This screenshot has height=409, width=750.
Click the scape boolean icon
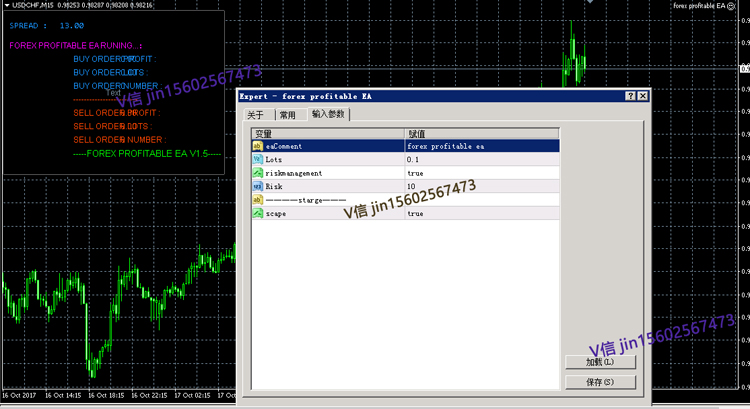tap(257, 213)
